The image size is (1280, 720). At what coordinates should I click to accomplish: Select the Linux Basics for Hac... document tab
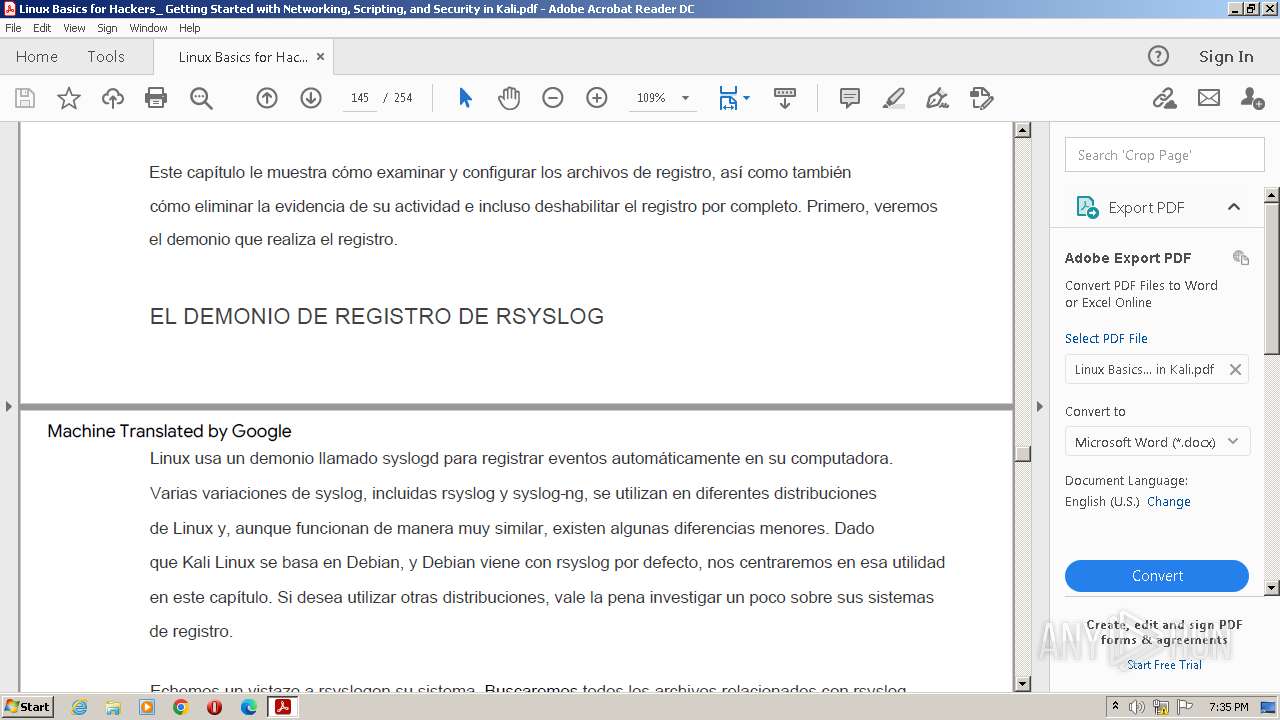pyautogui.click(x=243, y=57)
